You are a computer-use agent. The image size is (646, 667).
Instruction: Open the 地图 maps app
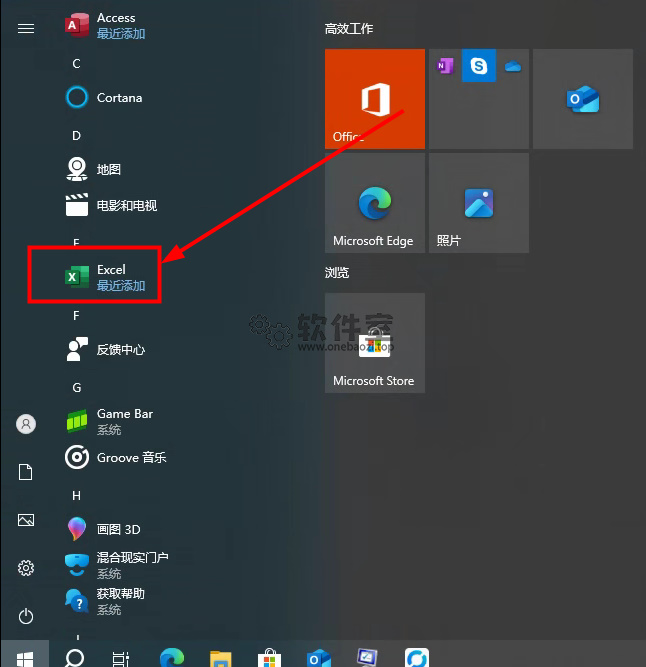click(x=94, y=169)
